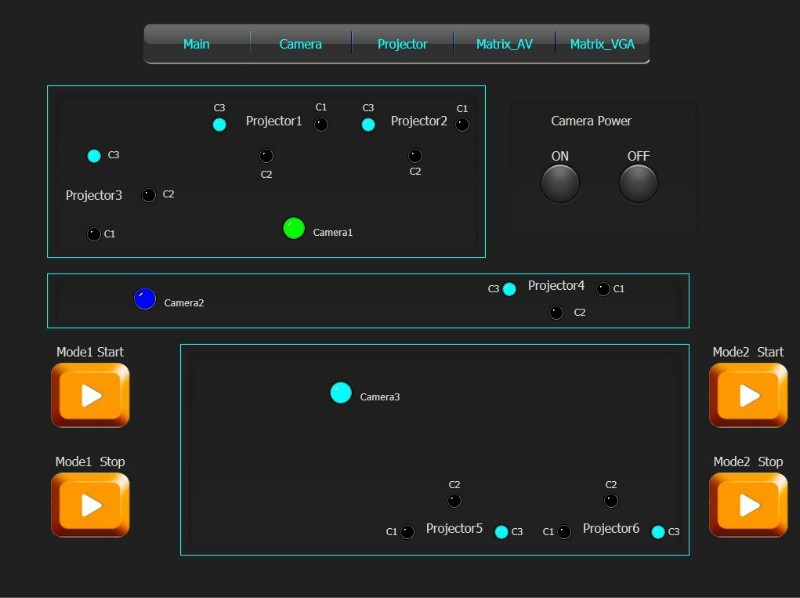Turn Camera Power OFF
800x598 pixels.
pyautogui.click(x=638, y=183)
